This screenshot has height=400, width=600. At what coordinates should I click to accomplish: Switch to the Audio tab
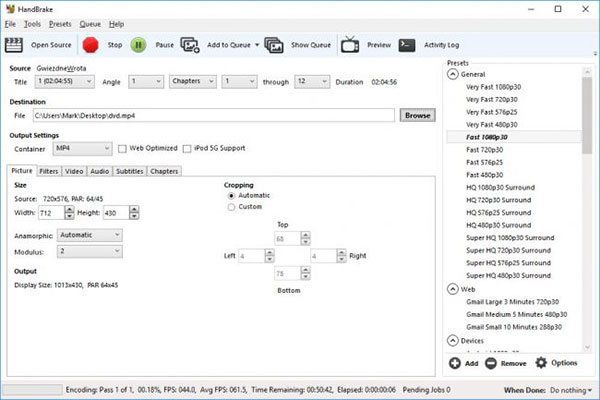click(x=99, y=171)
